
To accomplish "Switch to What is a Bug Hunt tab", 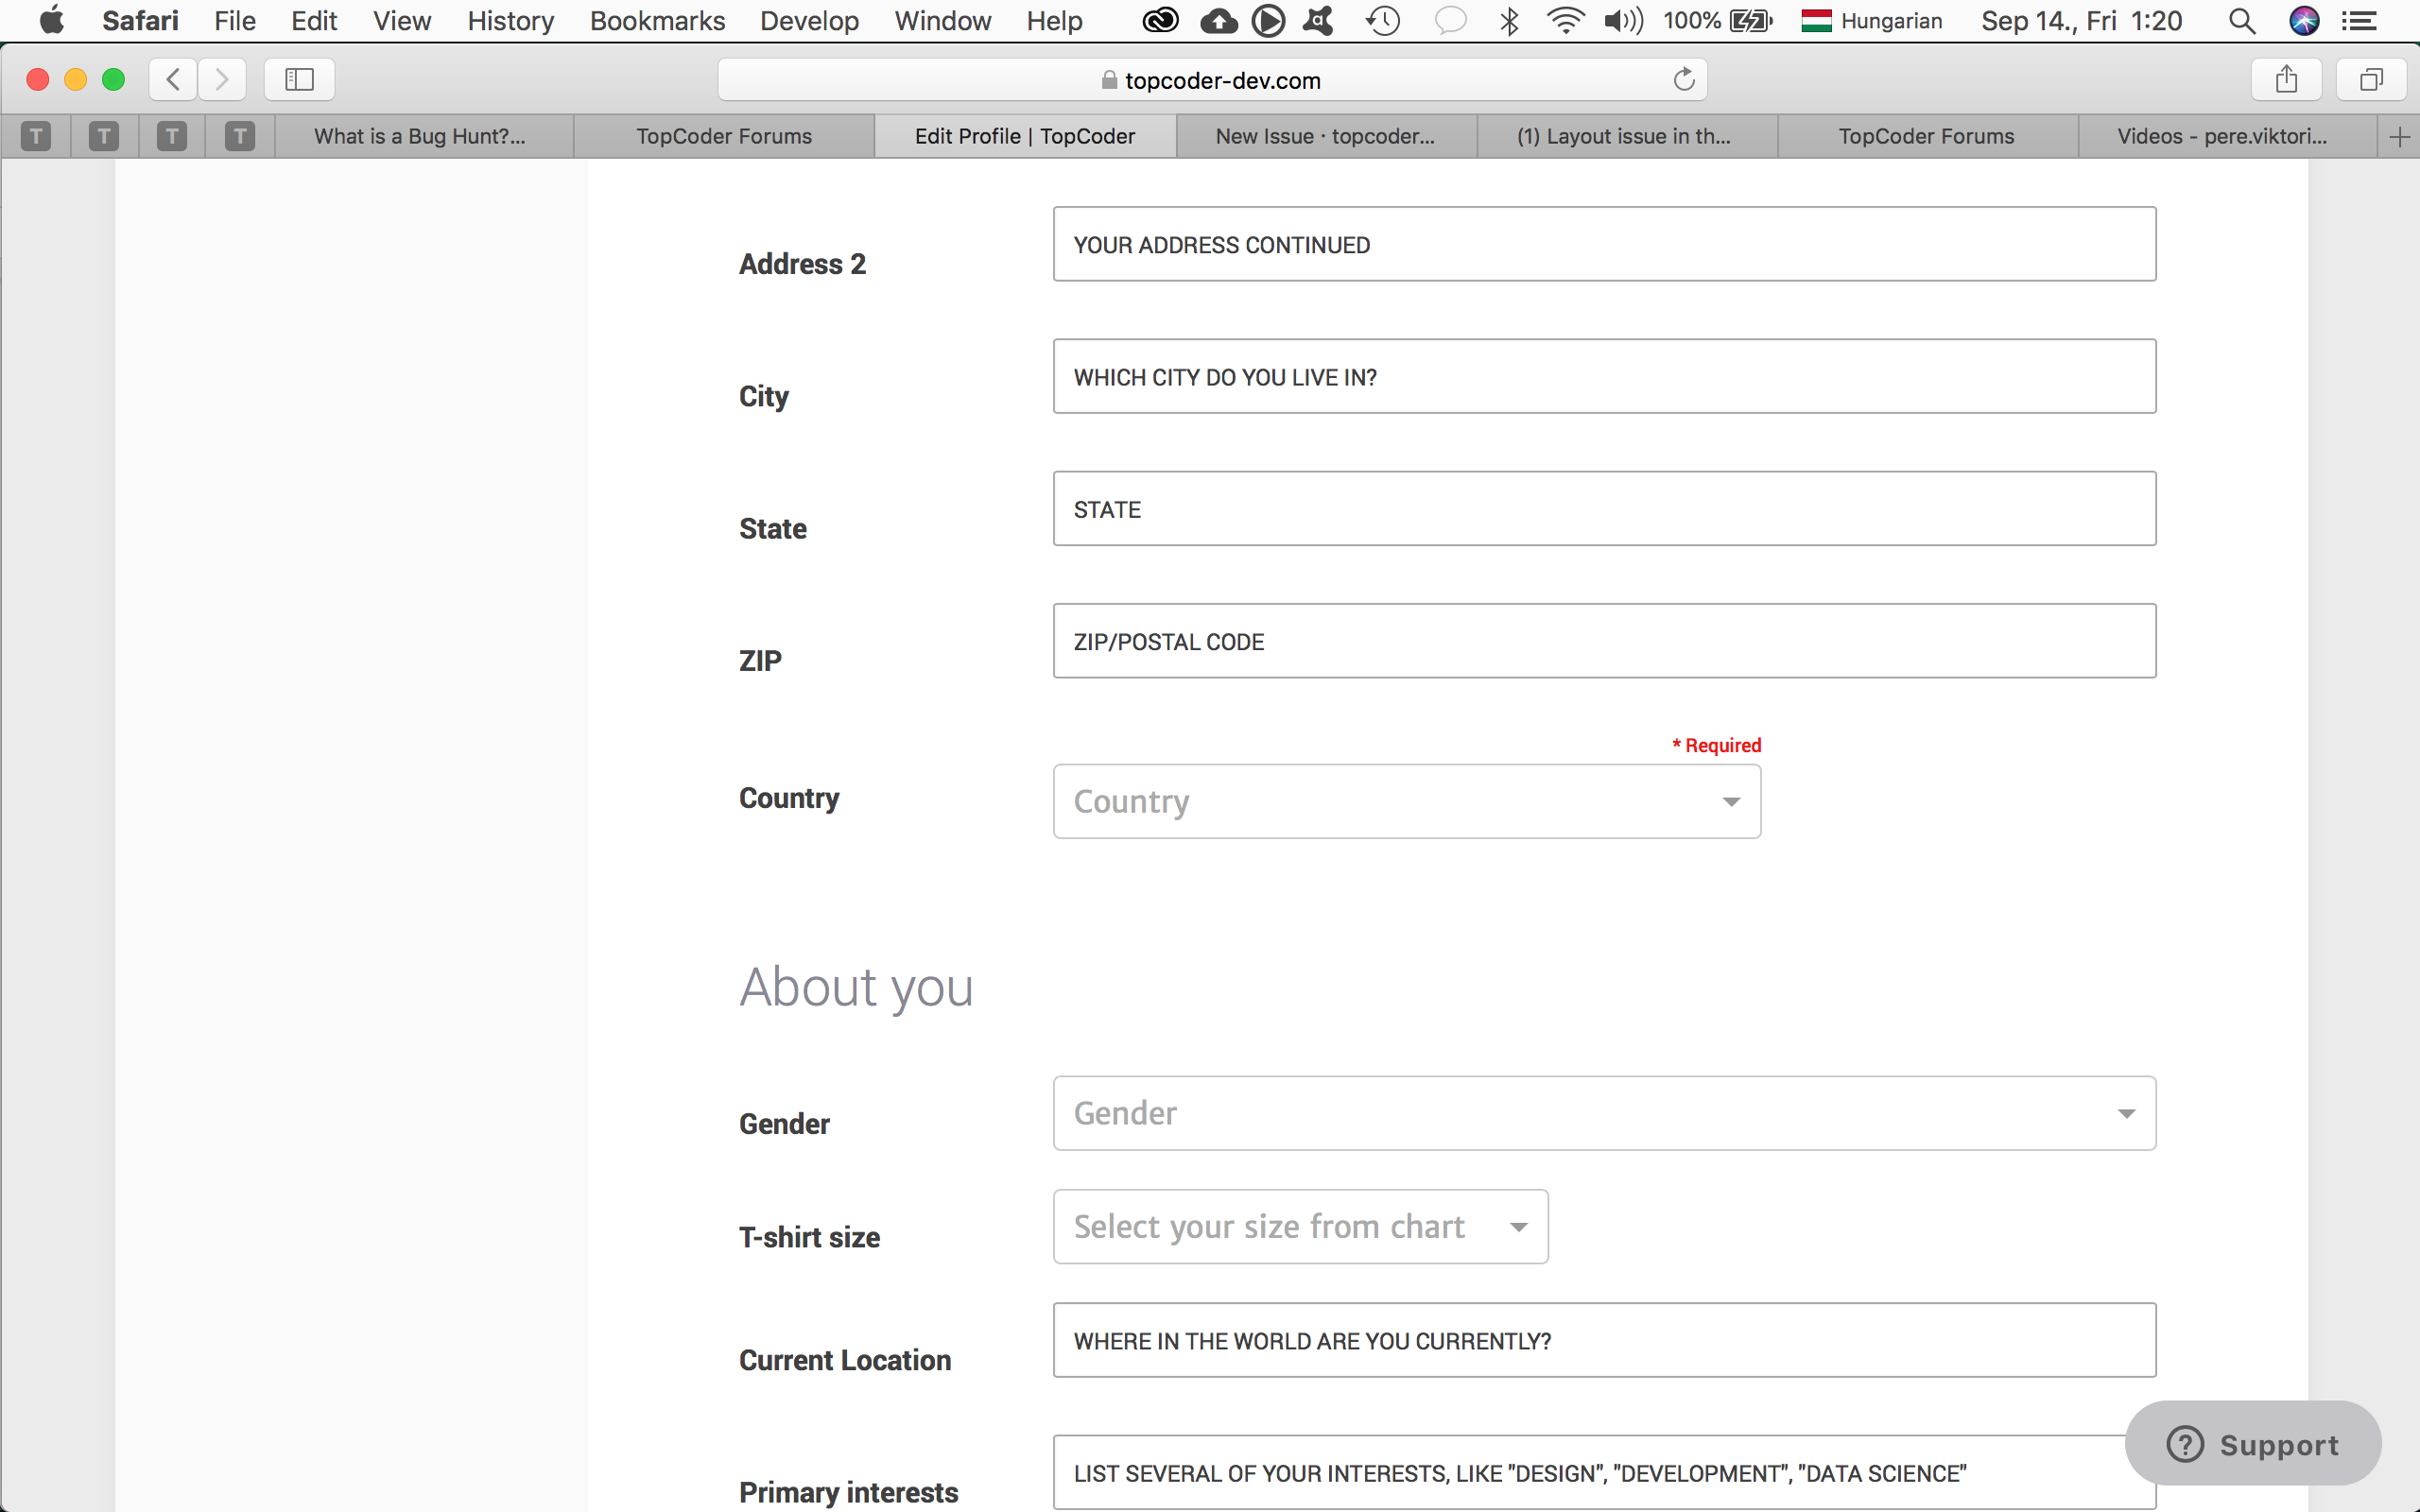I will point(424,136).
